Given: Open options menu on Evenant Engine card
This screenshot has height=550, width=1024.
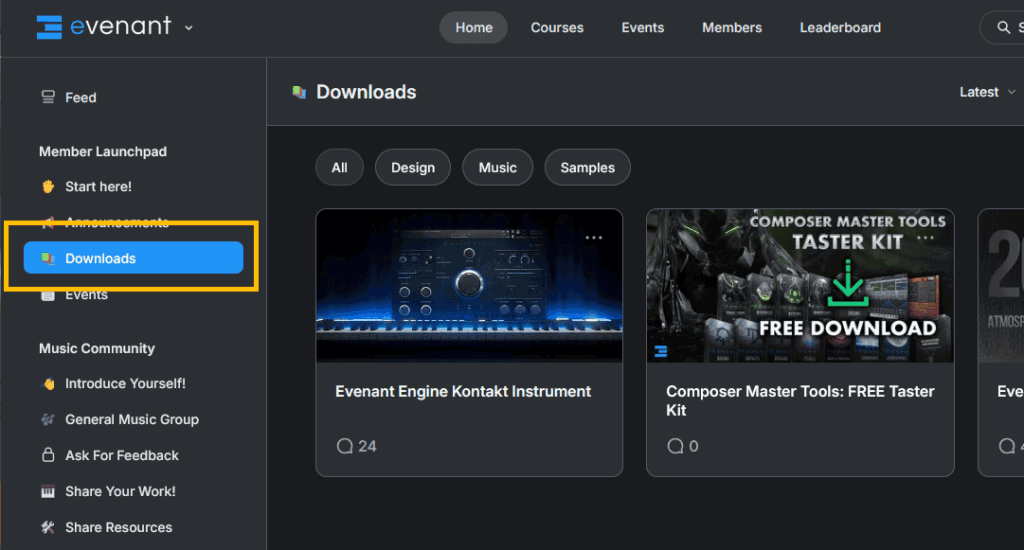Looking at the screenshot, I should click(594, 238).
